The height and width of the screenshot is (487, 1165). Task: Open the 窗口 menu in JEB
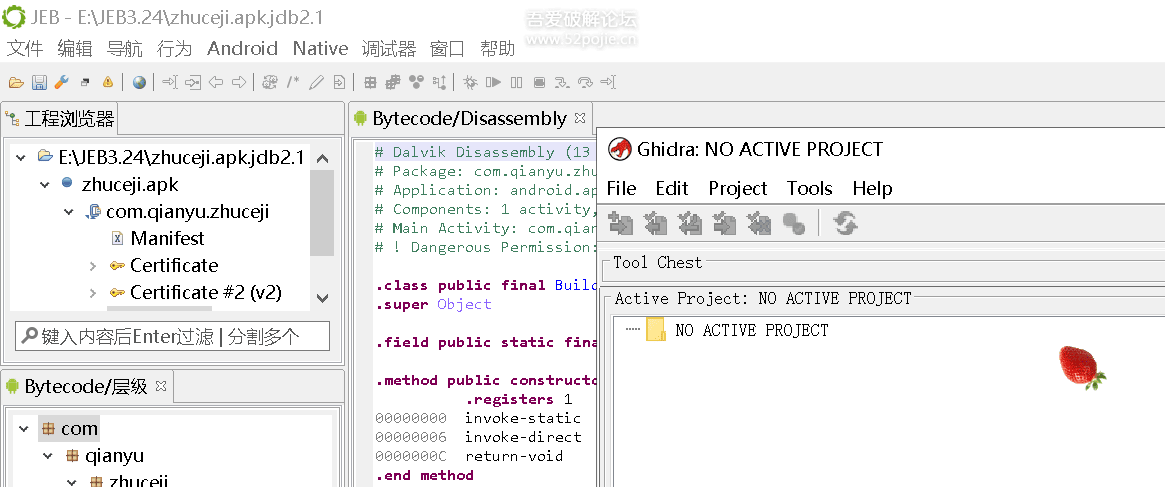point(447,49)
